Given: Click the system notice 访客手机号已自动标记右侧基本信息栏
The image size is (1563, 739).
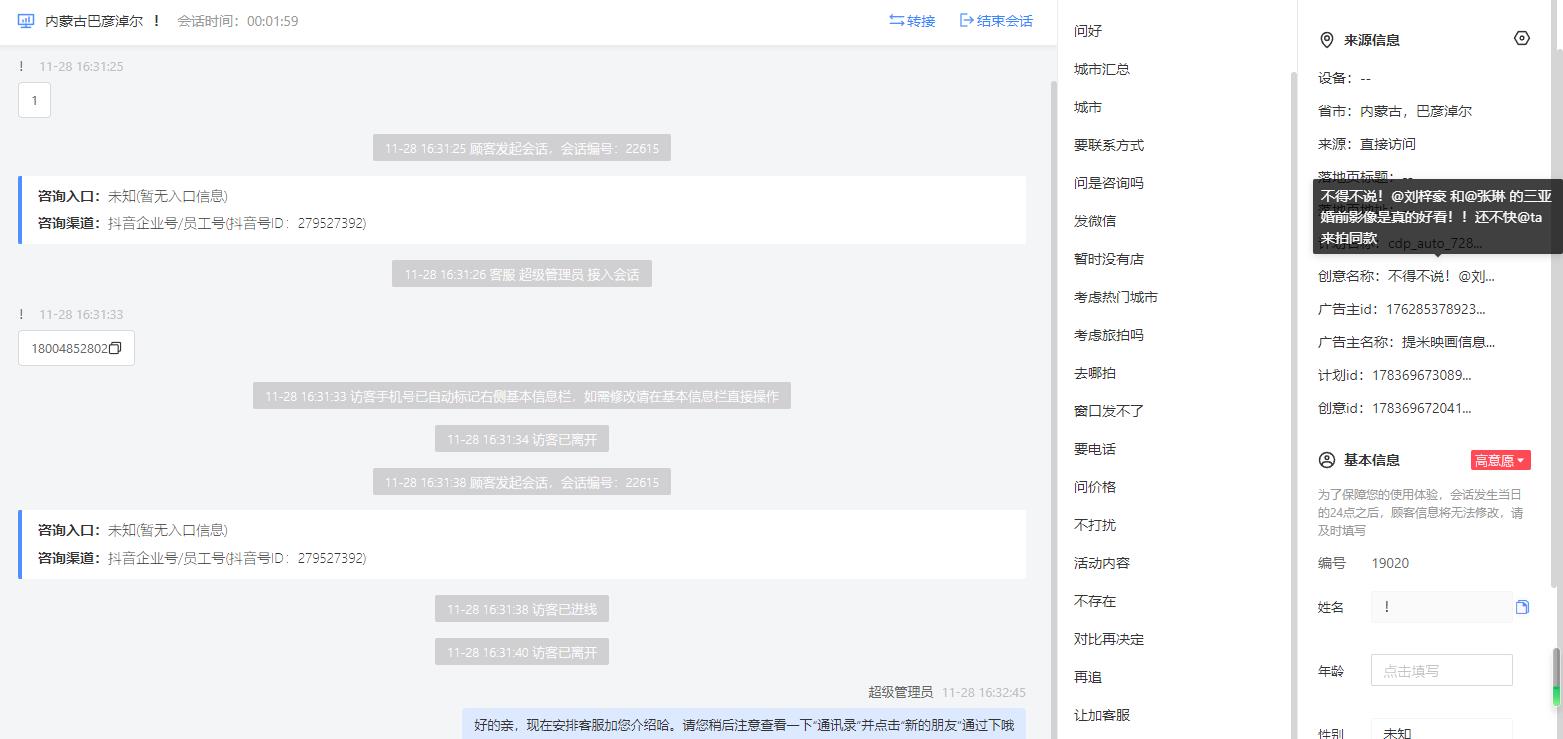Looking at the screenshot, I should pyautogui.click(x=521, y=396).
